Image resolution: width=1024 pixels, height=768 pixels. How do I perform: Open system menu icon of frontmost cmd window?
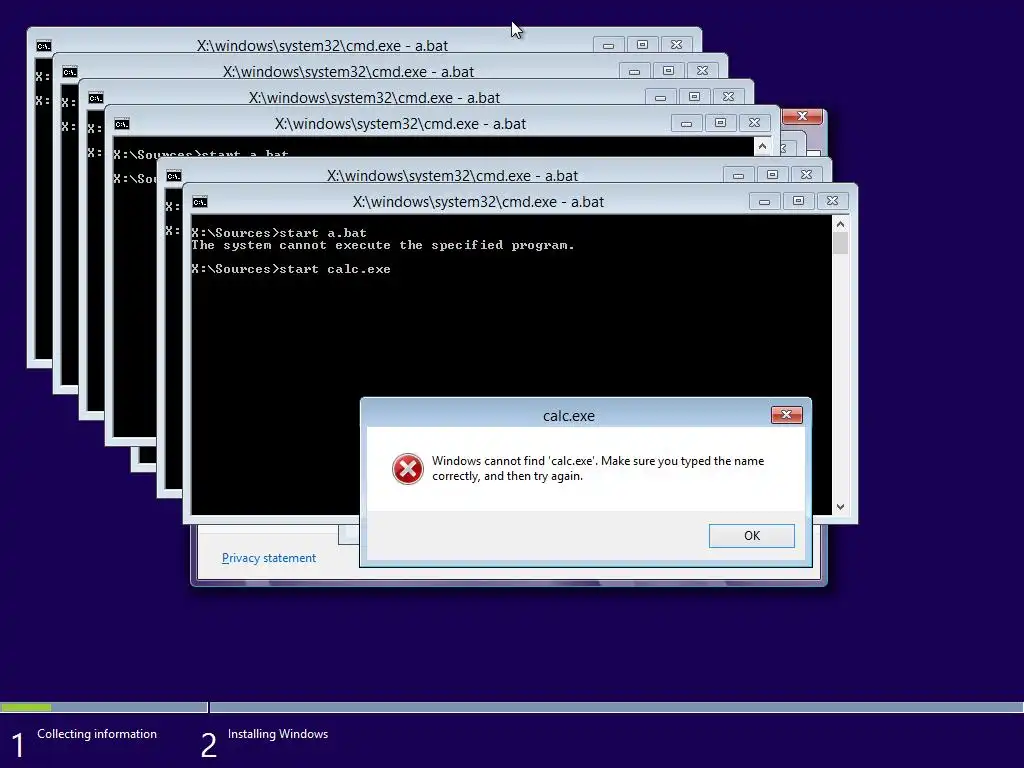tap(200, 202)
